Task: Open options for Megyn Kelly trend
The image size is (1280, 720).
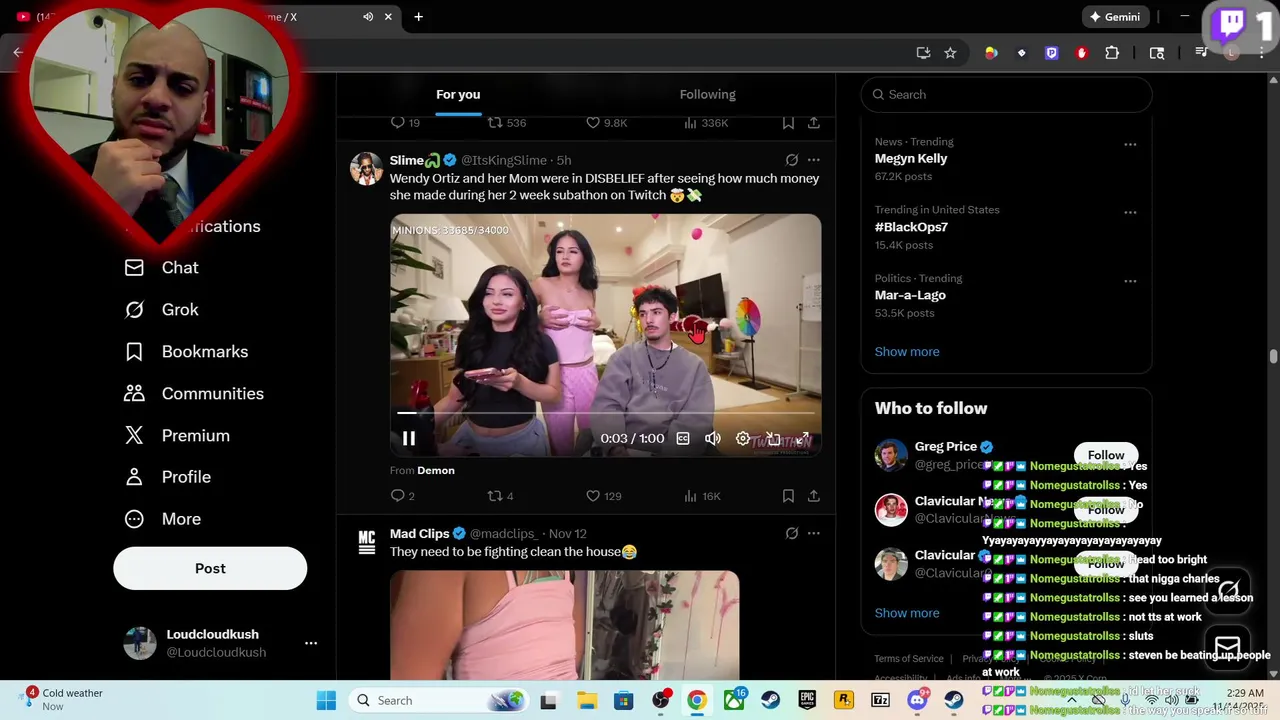Action: coord(1130,145)
